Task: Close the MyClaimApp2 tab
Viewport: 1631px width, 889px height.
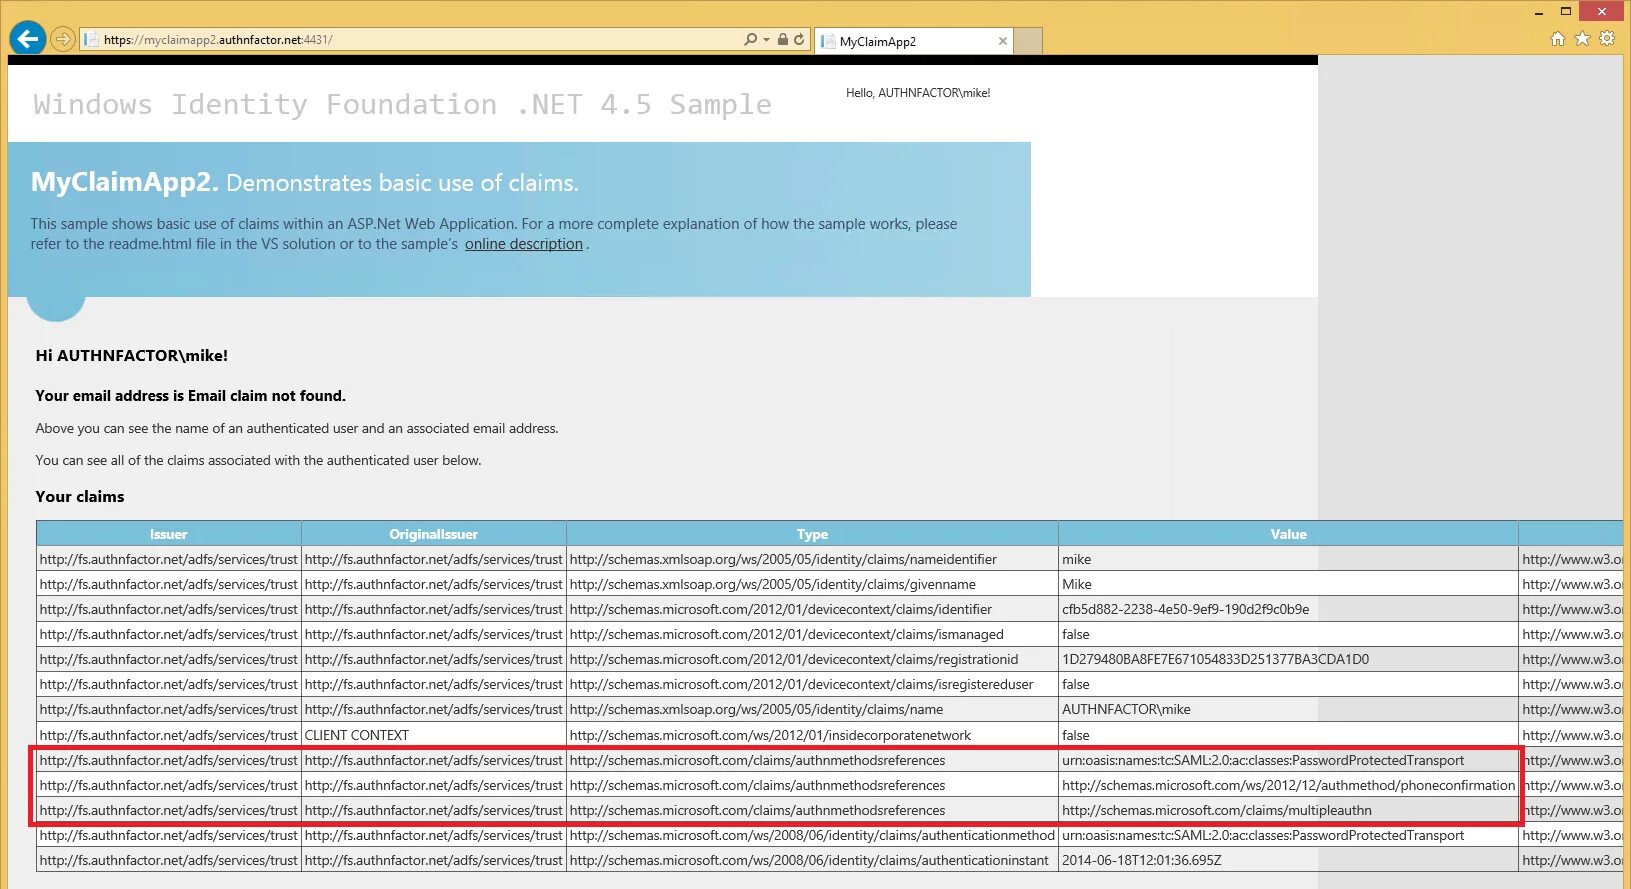Action: coord(1002,41)
